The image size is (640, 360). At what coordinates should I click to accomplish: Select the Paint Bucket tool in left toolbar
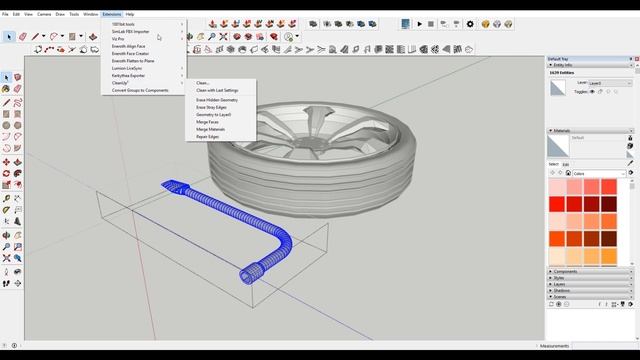(x=6, y=89)
